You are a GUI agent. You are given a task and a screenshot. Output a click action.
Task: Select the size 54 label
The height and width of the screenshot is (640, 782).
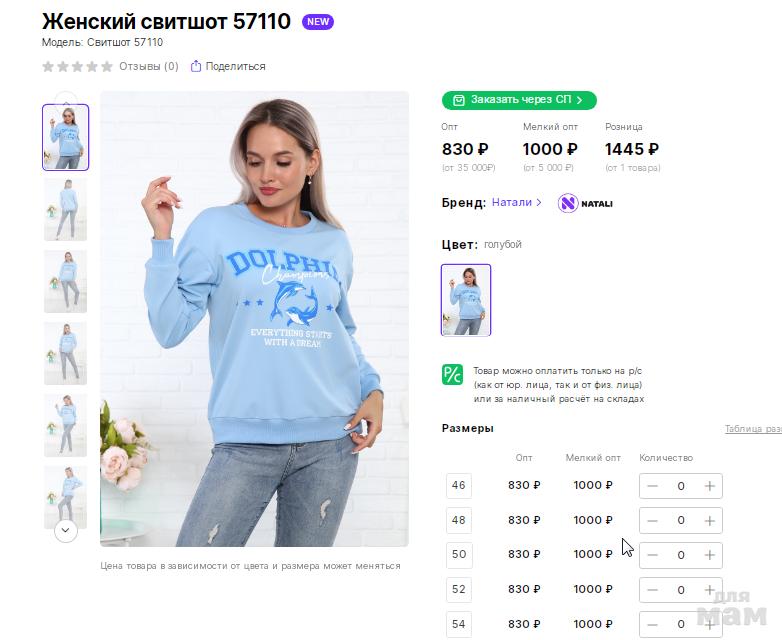point(459,624)
